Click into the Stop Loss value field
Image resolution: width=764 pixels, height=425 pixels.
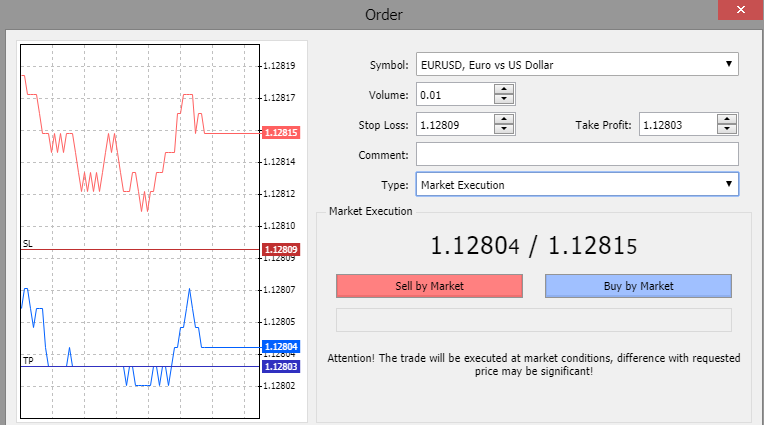[454, 125]
